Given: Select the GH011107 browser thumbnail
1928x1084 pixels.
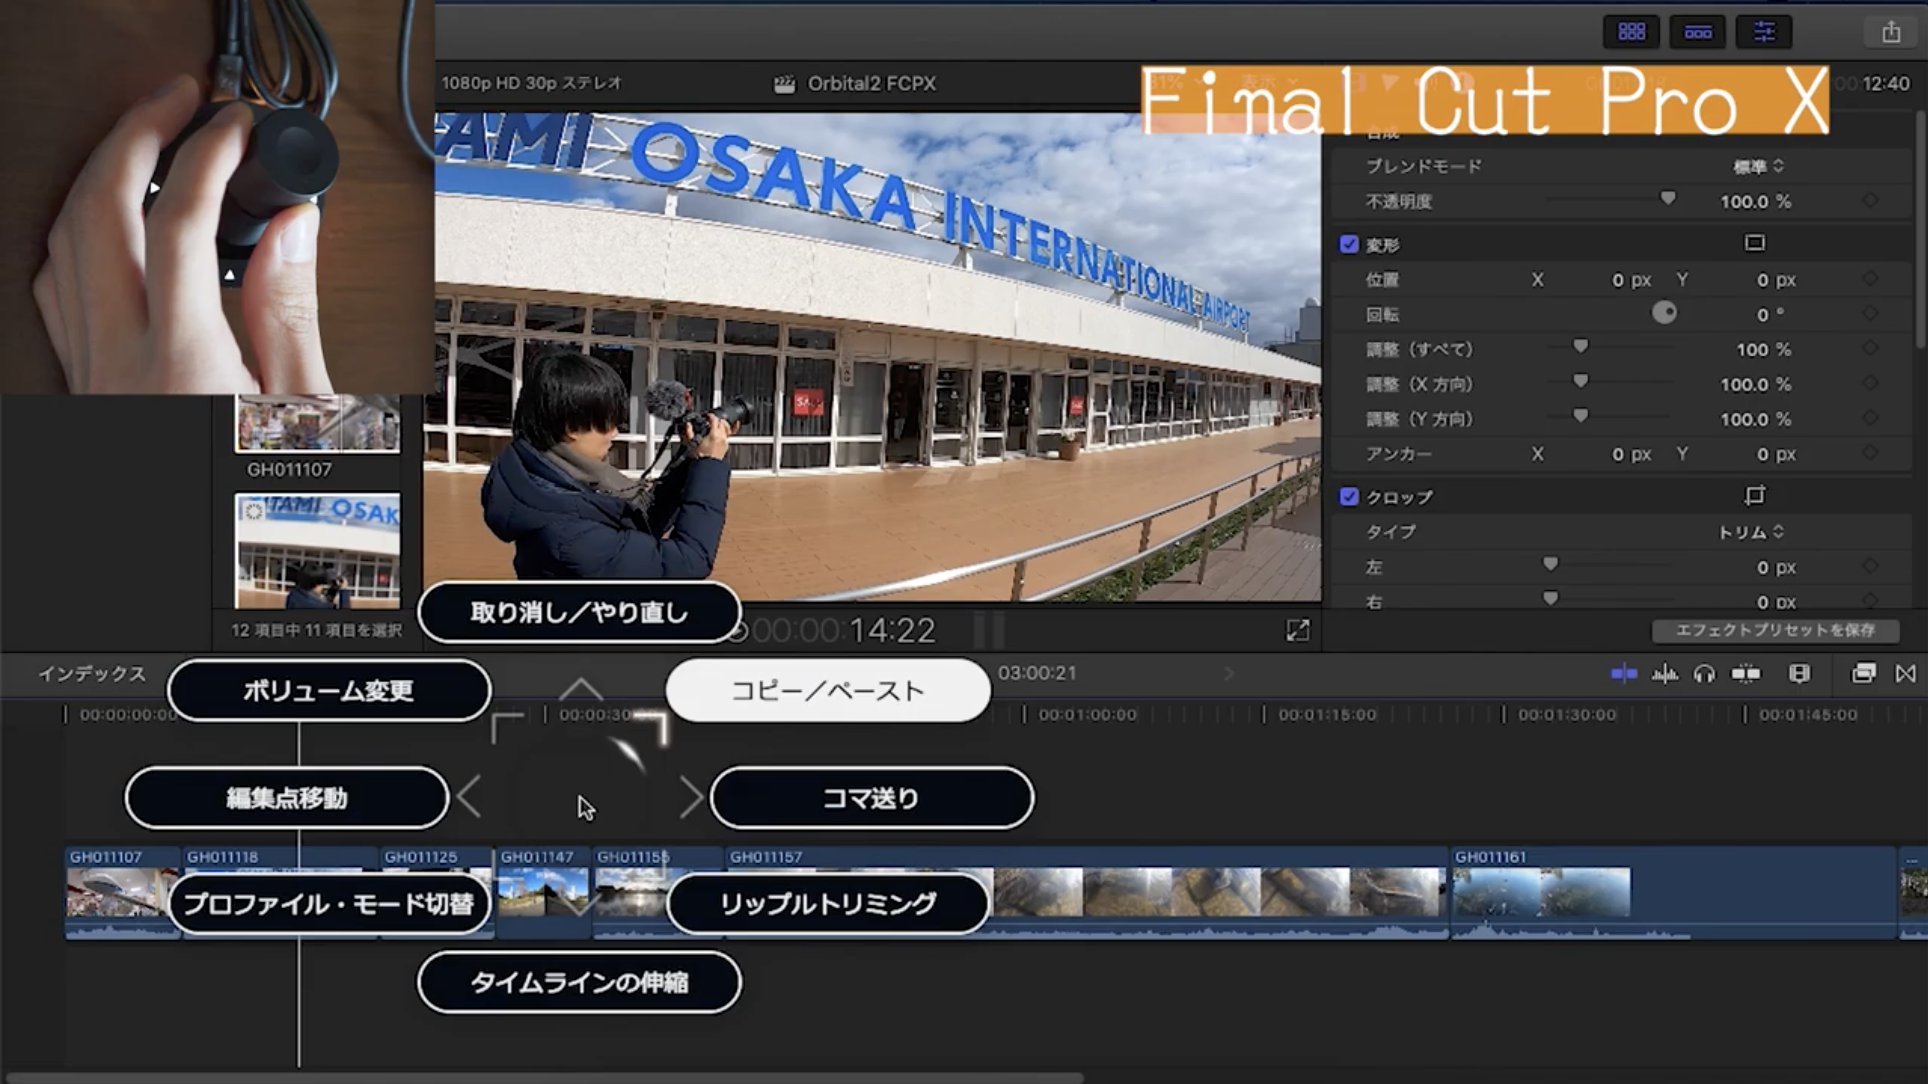Looking at the screenshot, I should (x=317, y=423).
